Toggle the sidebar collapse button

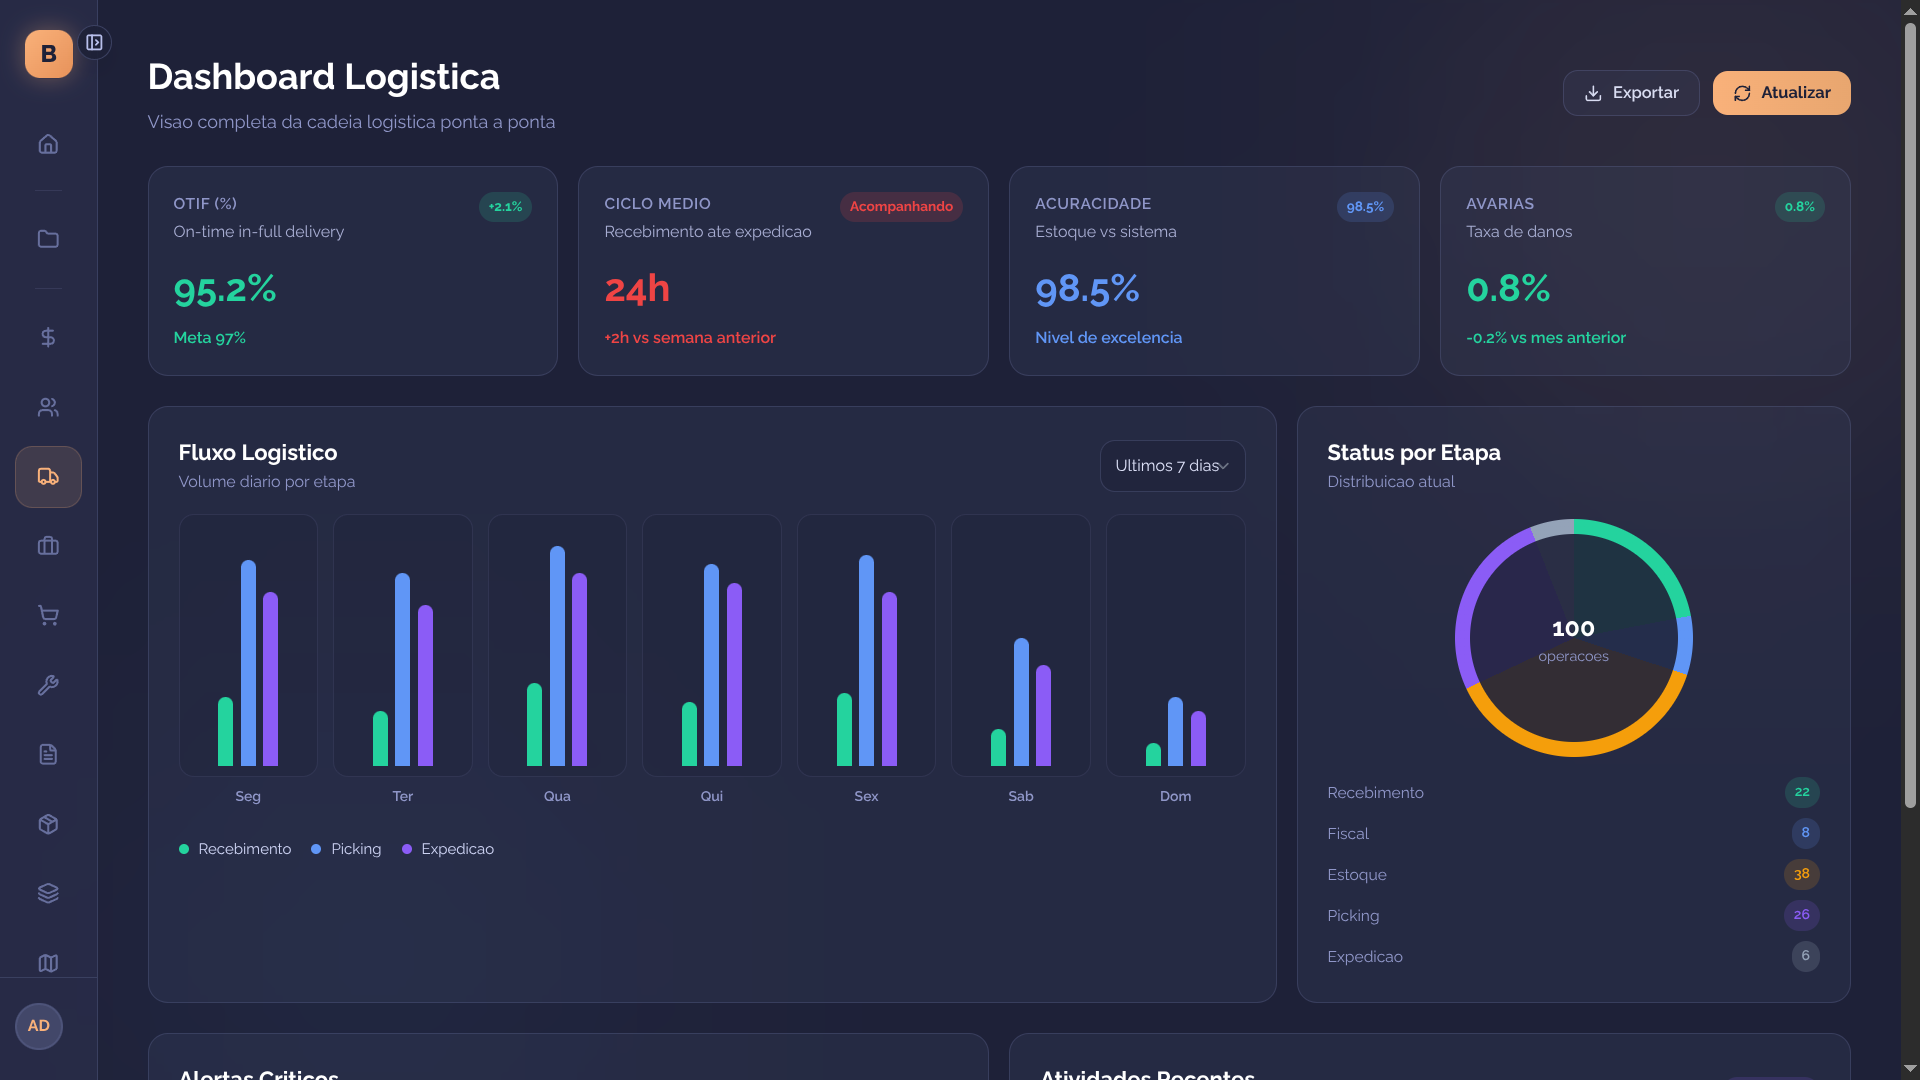95,43
